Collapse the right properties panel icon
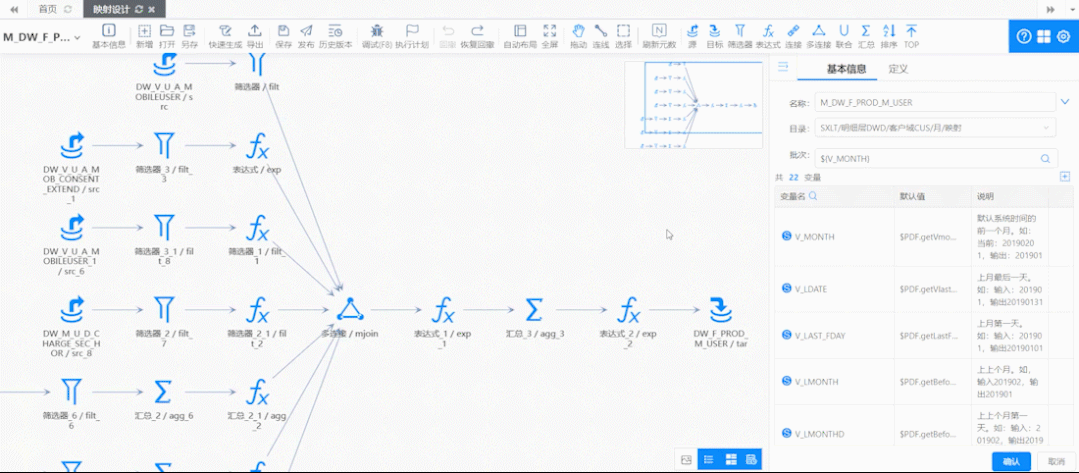Viewport: 1079px width, 473px height. click(782, 67)
